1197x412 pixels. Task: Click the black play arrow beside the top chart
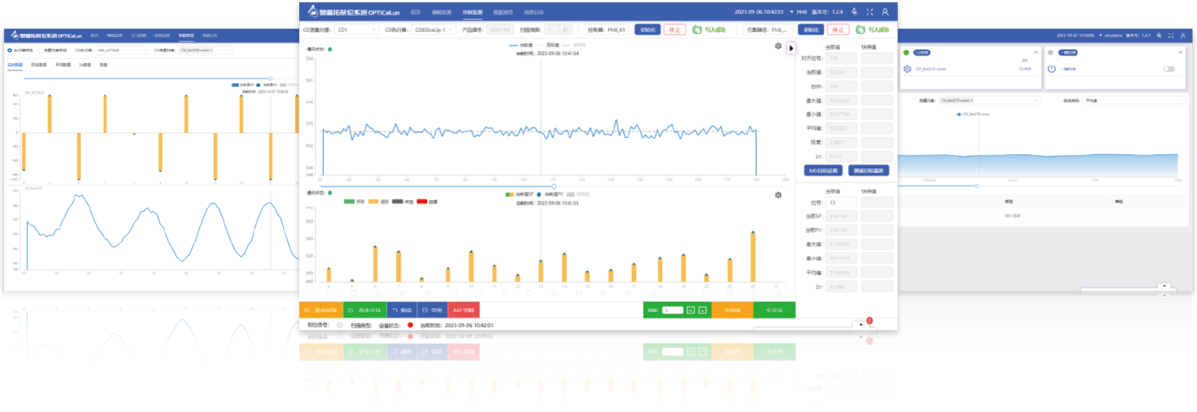[x=791, y=47]
